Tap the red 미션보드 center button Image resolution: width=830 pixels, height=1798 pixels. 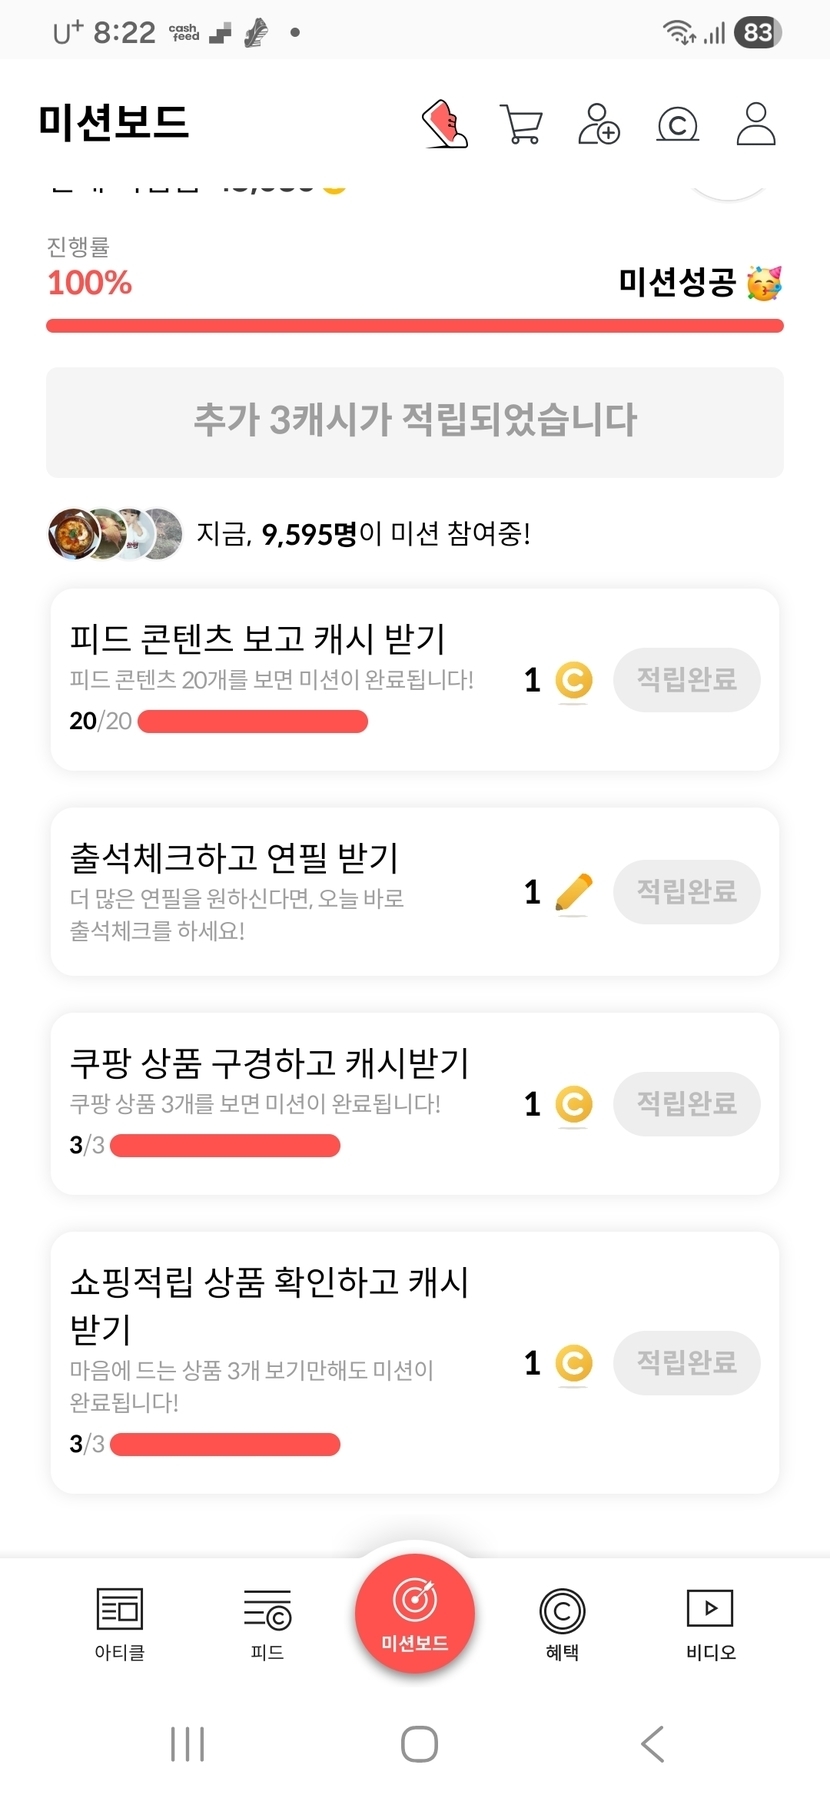[x=415, y=1612]
